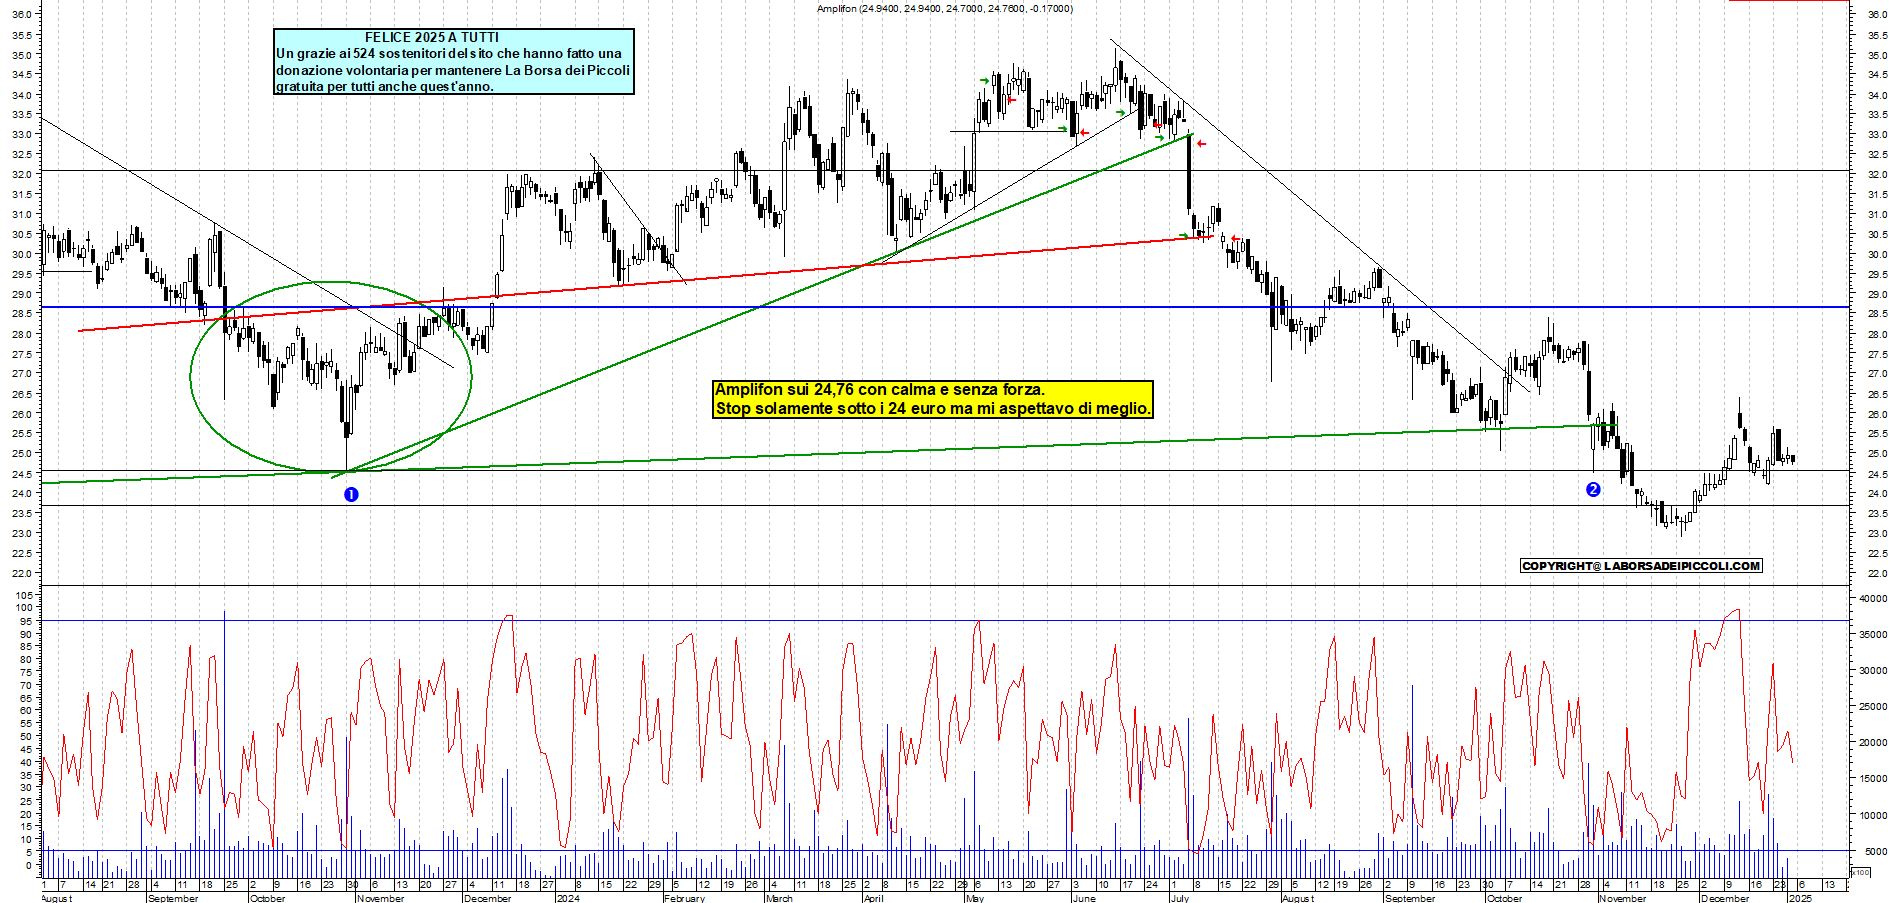Click the line 'Un grazie ai 524 sostenitori'

click(x=449, y=53)
